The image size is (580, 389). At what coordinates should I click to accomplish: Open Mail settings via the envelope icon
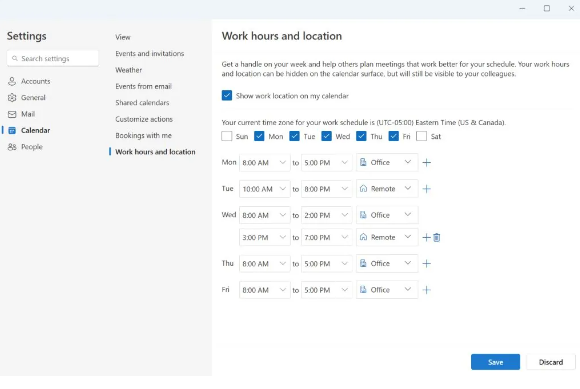click(12, 114)
